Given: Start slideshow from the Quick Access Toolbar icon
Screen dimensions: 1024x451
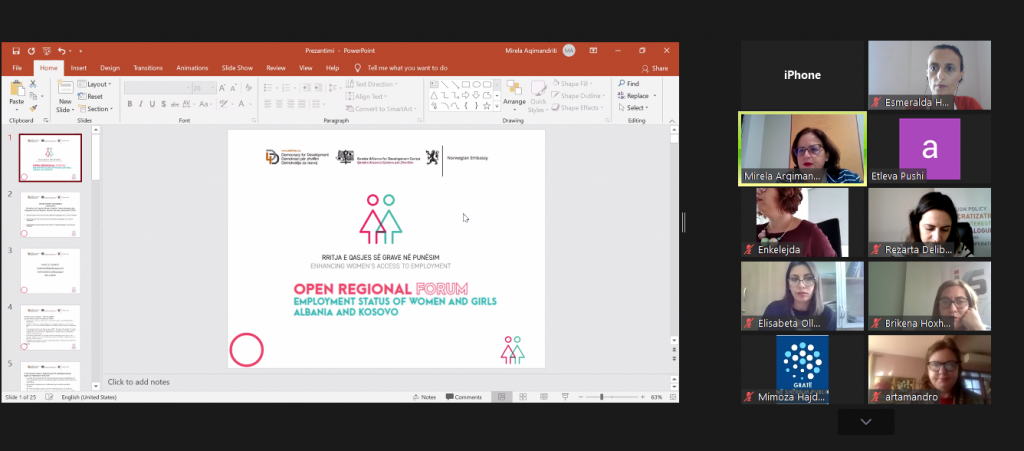Looking at the screenshot, I should [46, 51].
